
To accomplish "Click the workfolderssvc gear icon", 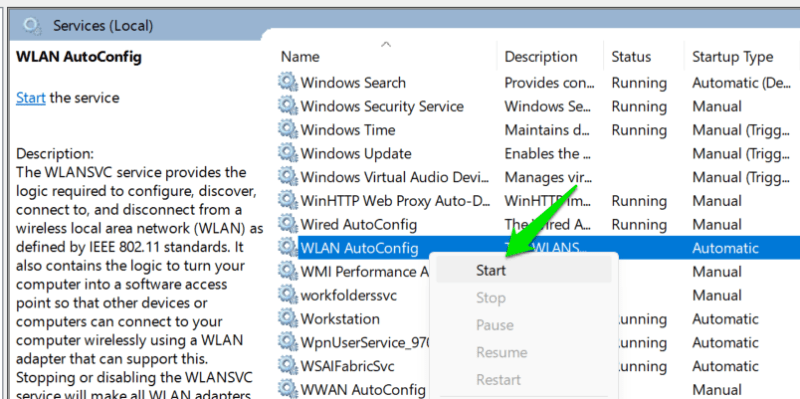I will tap(288, 295).
